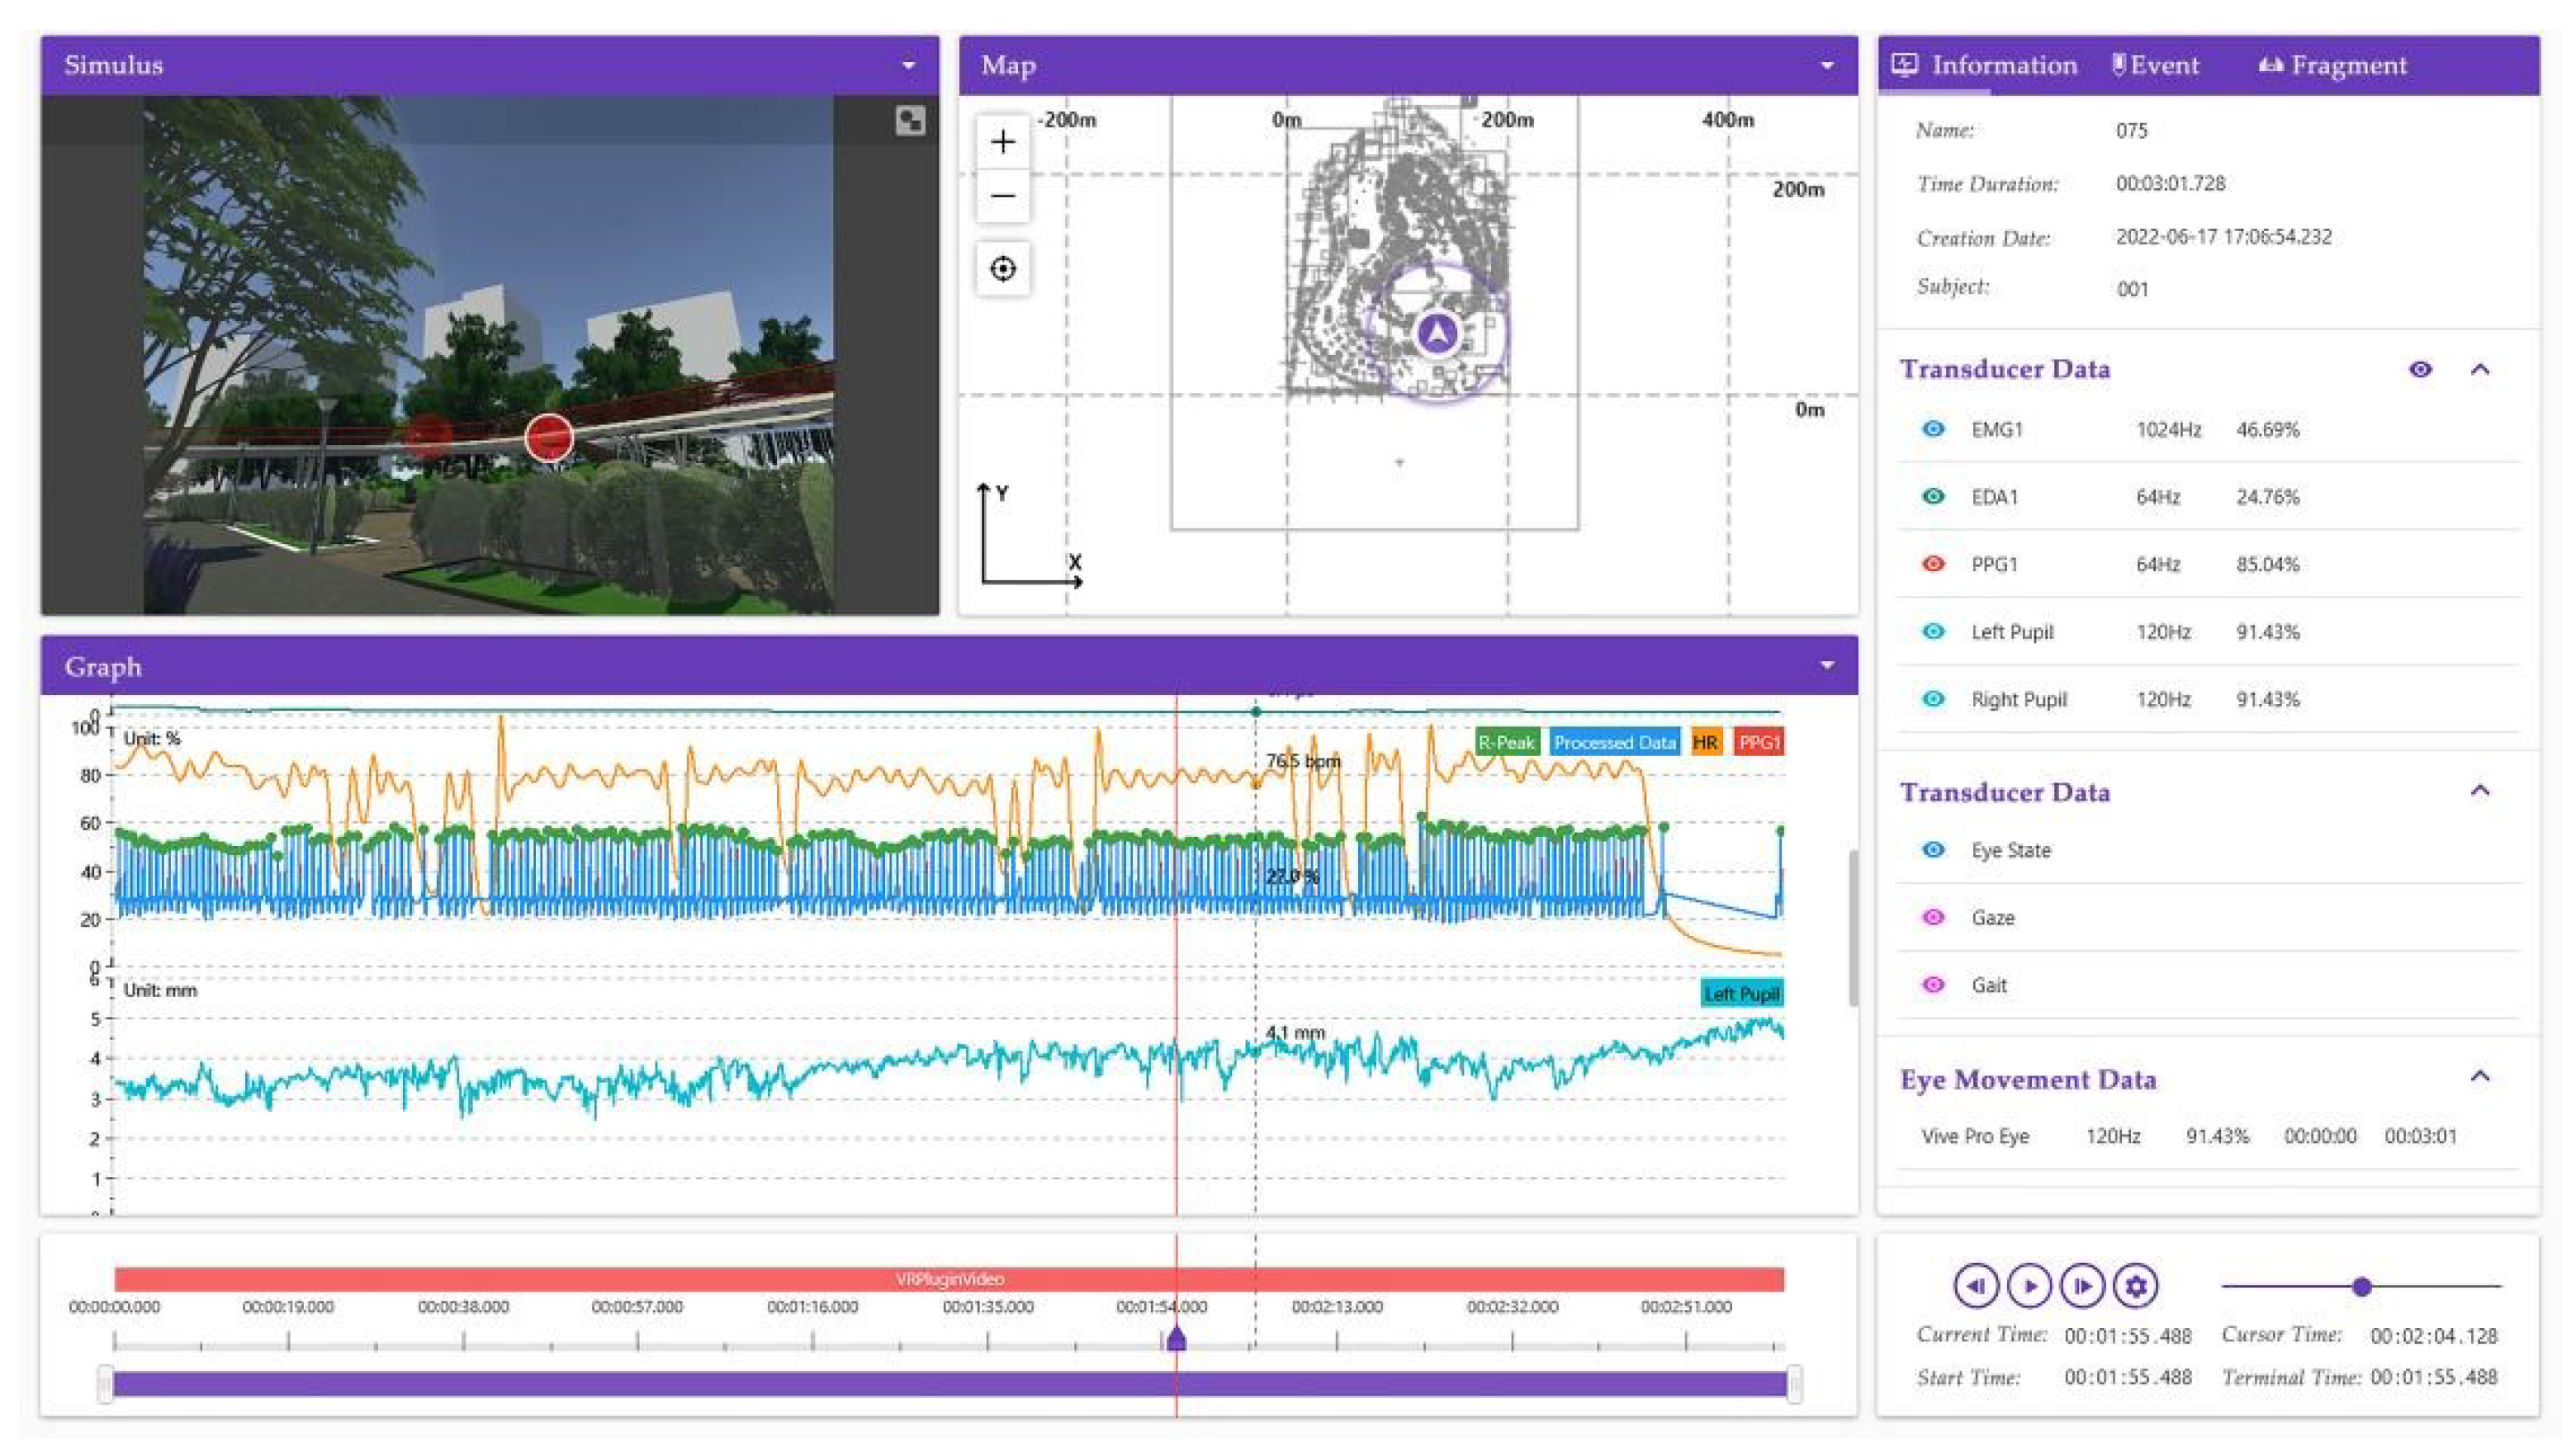Toggle all transducer data visibility
This screenshot has width=2576, height=1456.
click(2420, 370)
